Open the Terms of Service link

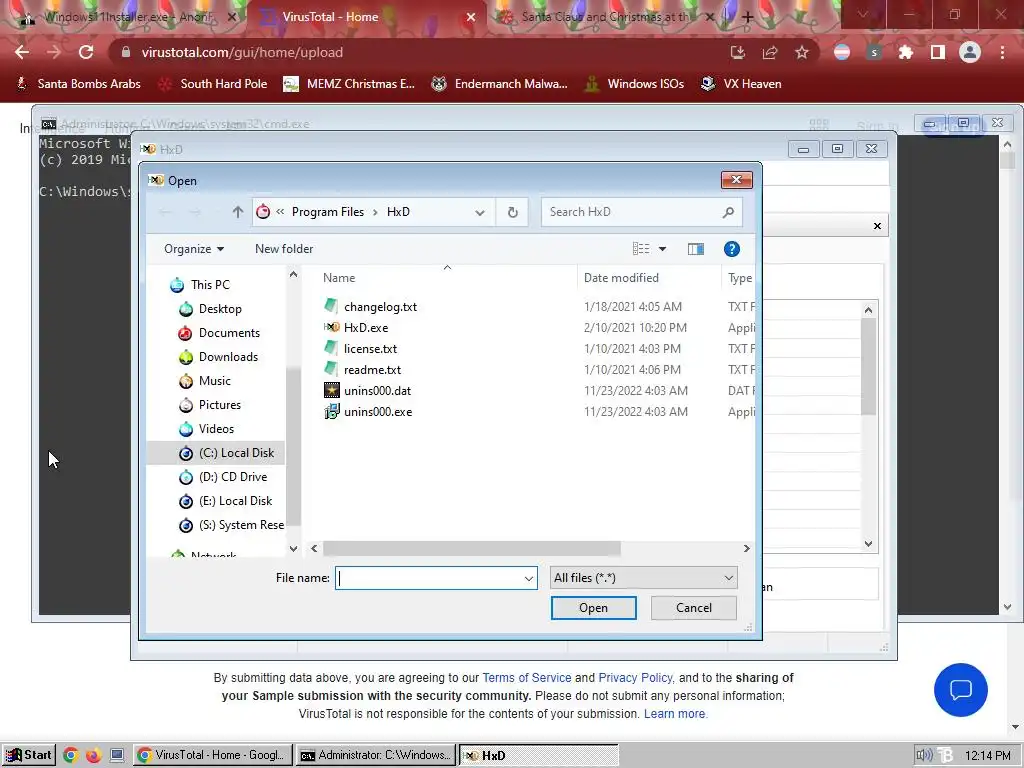pyautogui.click(x=526, y=678)
